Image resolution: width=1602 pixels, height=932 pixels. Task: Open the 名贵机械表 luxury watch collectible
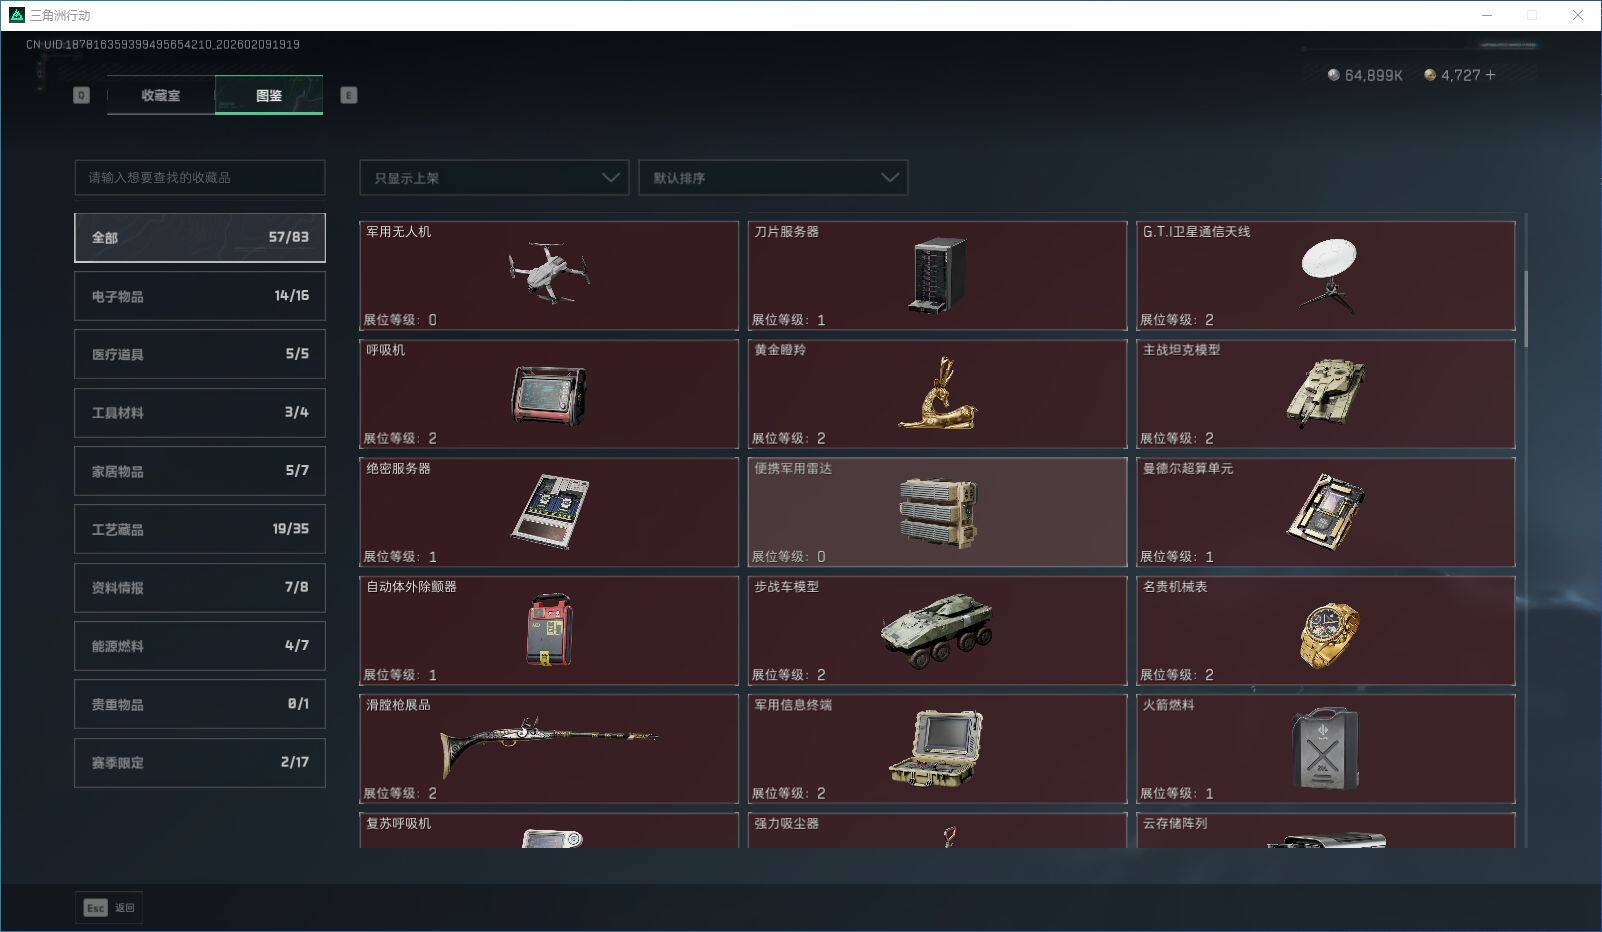(x=1325, y=630)
